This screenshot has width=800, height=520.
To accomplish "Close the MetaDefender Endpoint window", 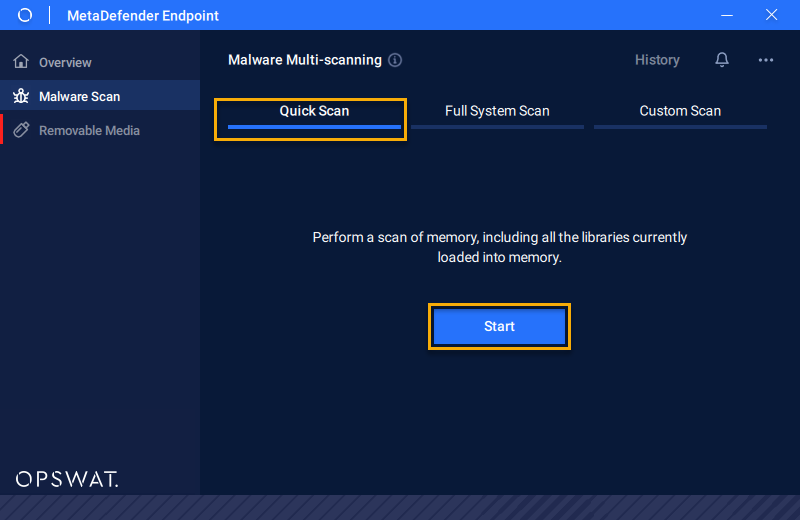I will (x=771, y=15).
